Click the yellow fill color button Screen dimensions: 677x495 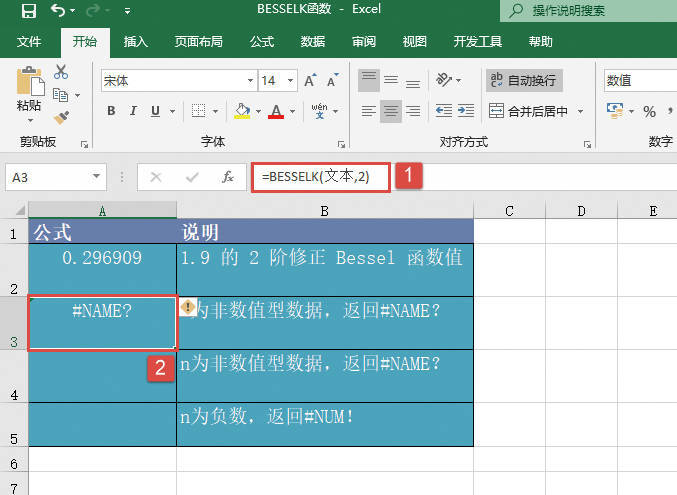click(x=241, y=111)
